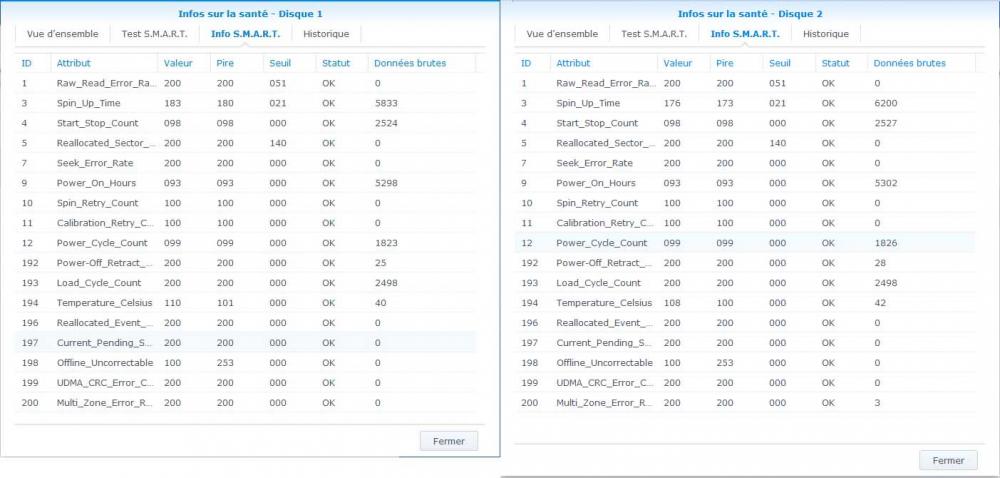The image size is (1000, 478).
Task: Select Load_Cycle_Count row in Disque 2
Action: pos(746,283)
